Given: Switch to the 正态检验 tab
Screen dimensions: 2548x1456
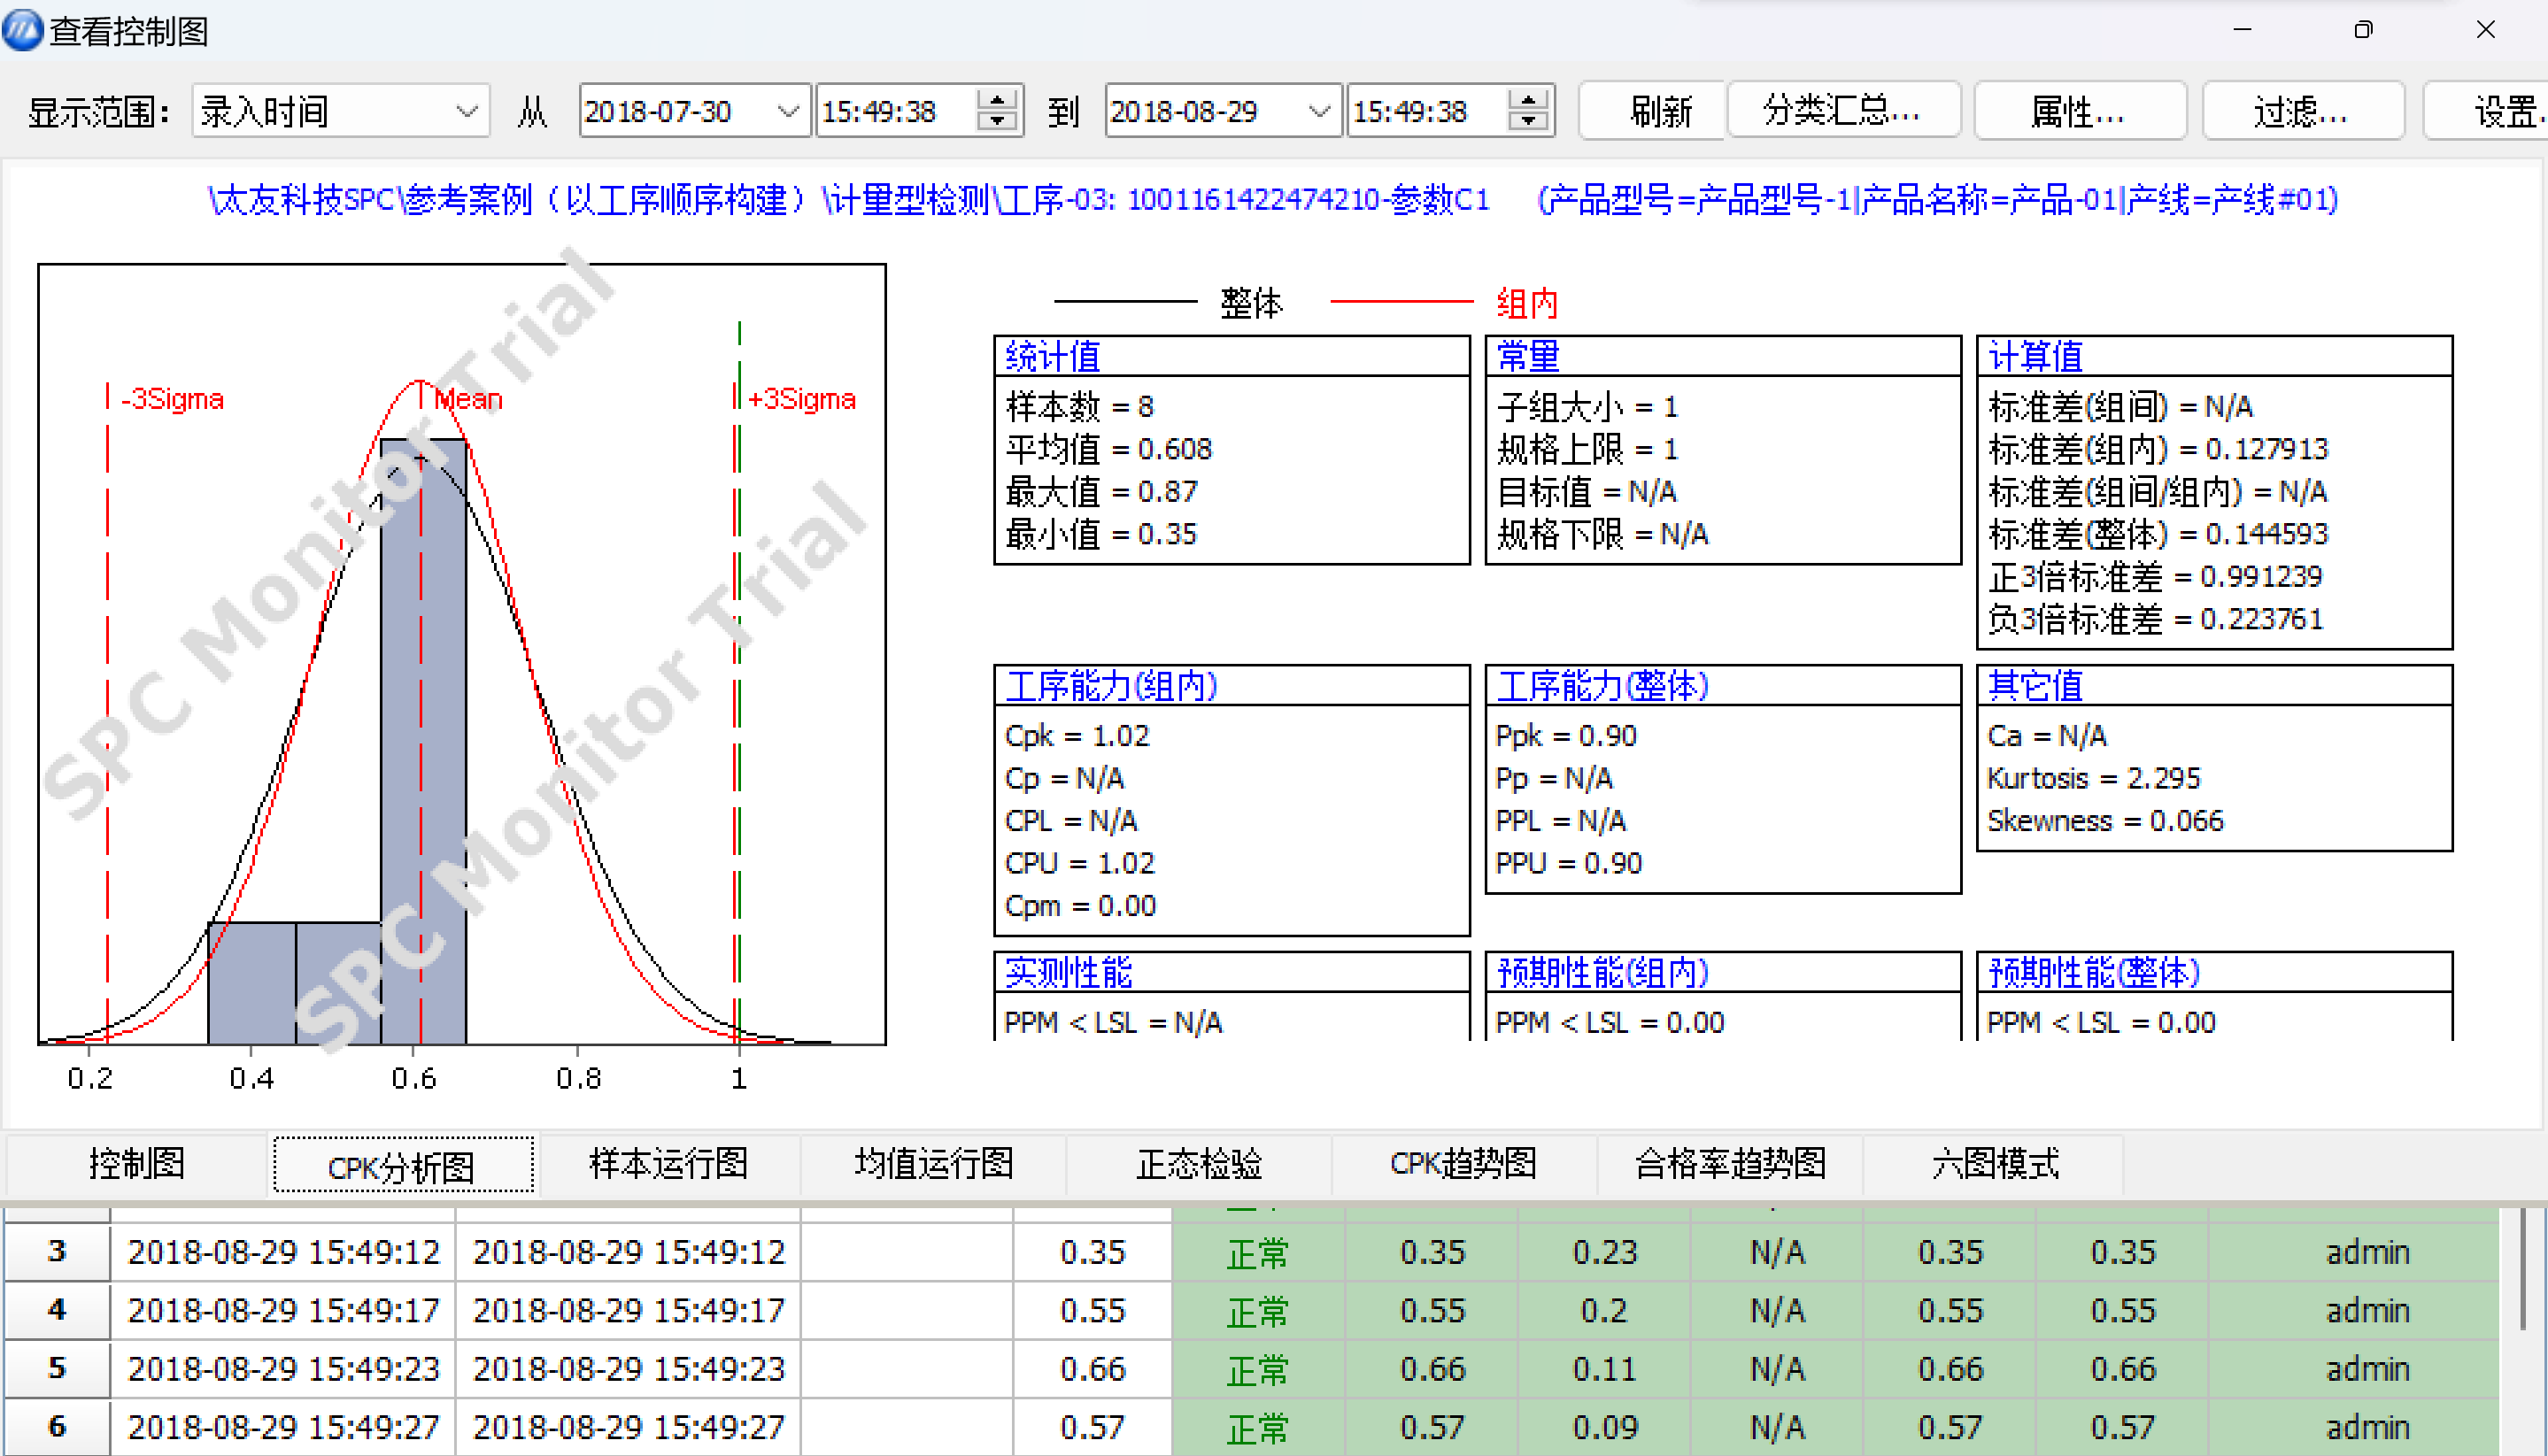Looking at the screenshot, I should point(1198,1163).
